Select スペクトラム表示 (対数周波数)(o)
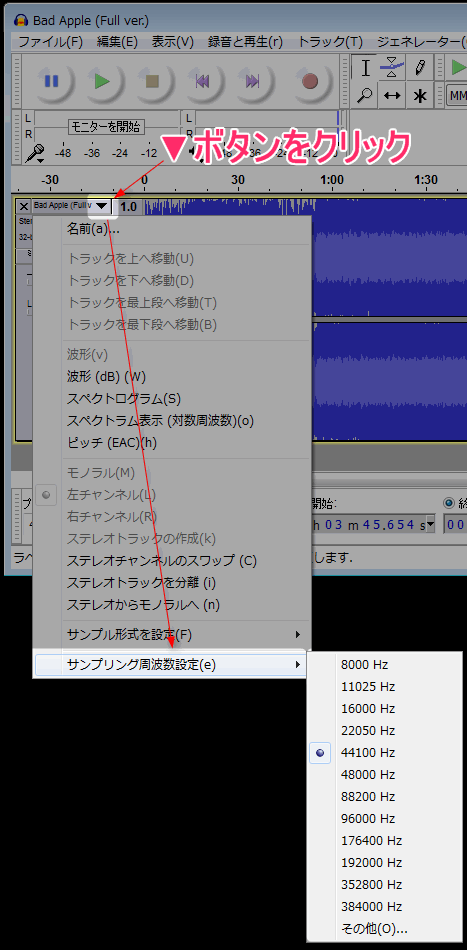Screen dimensions: 467x950 coord(171,420)
